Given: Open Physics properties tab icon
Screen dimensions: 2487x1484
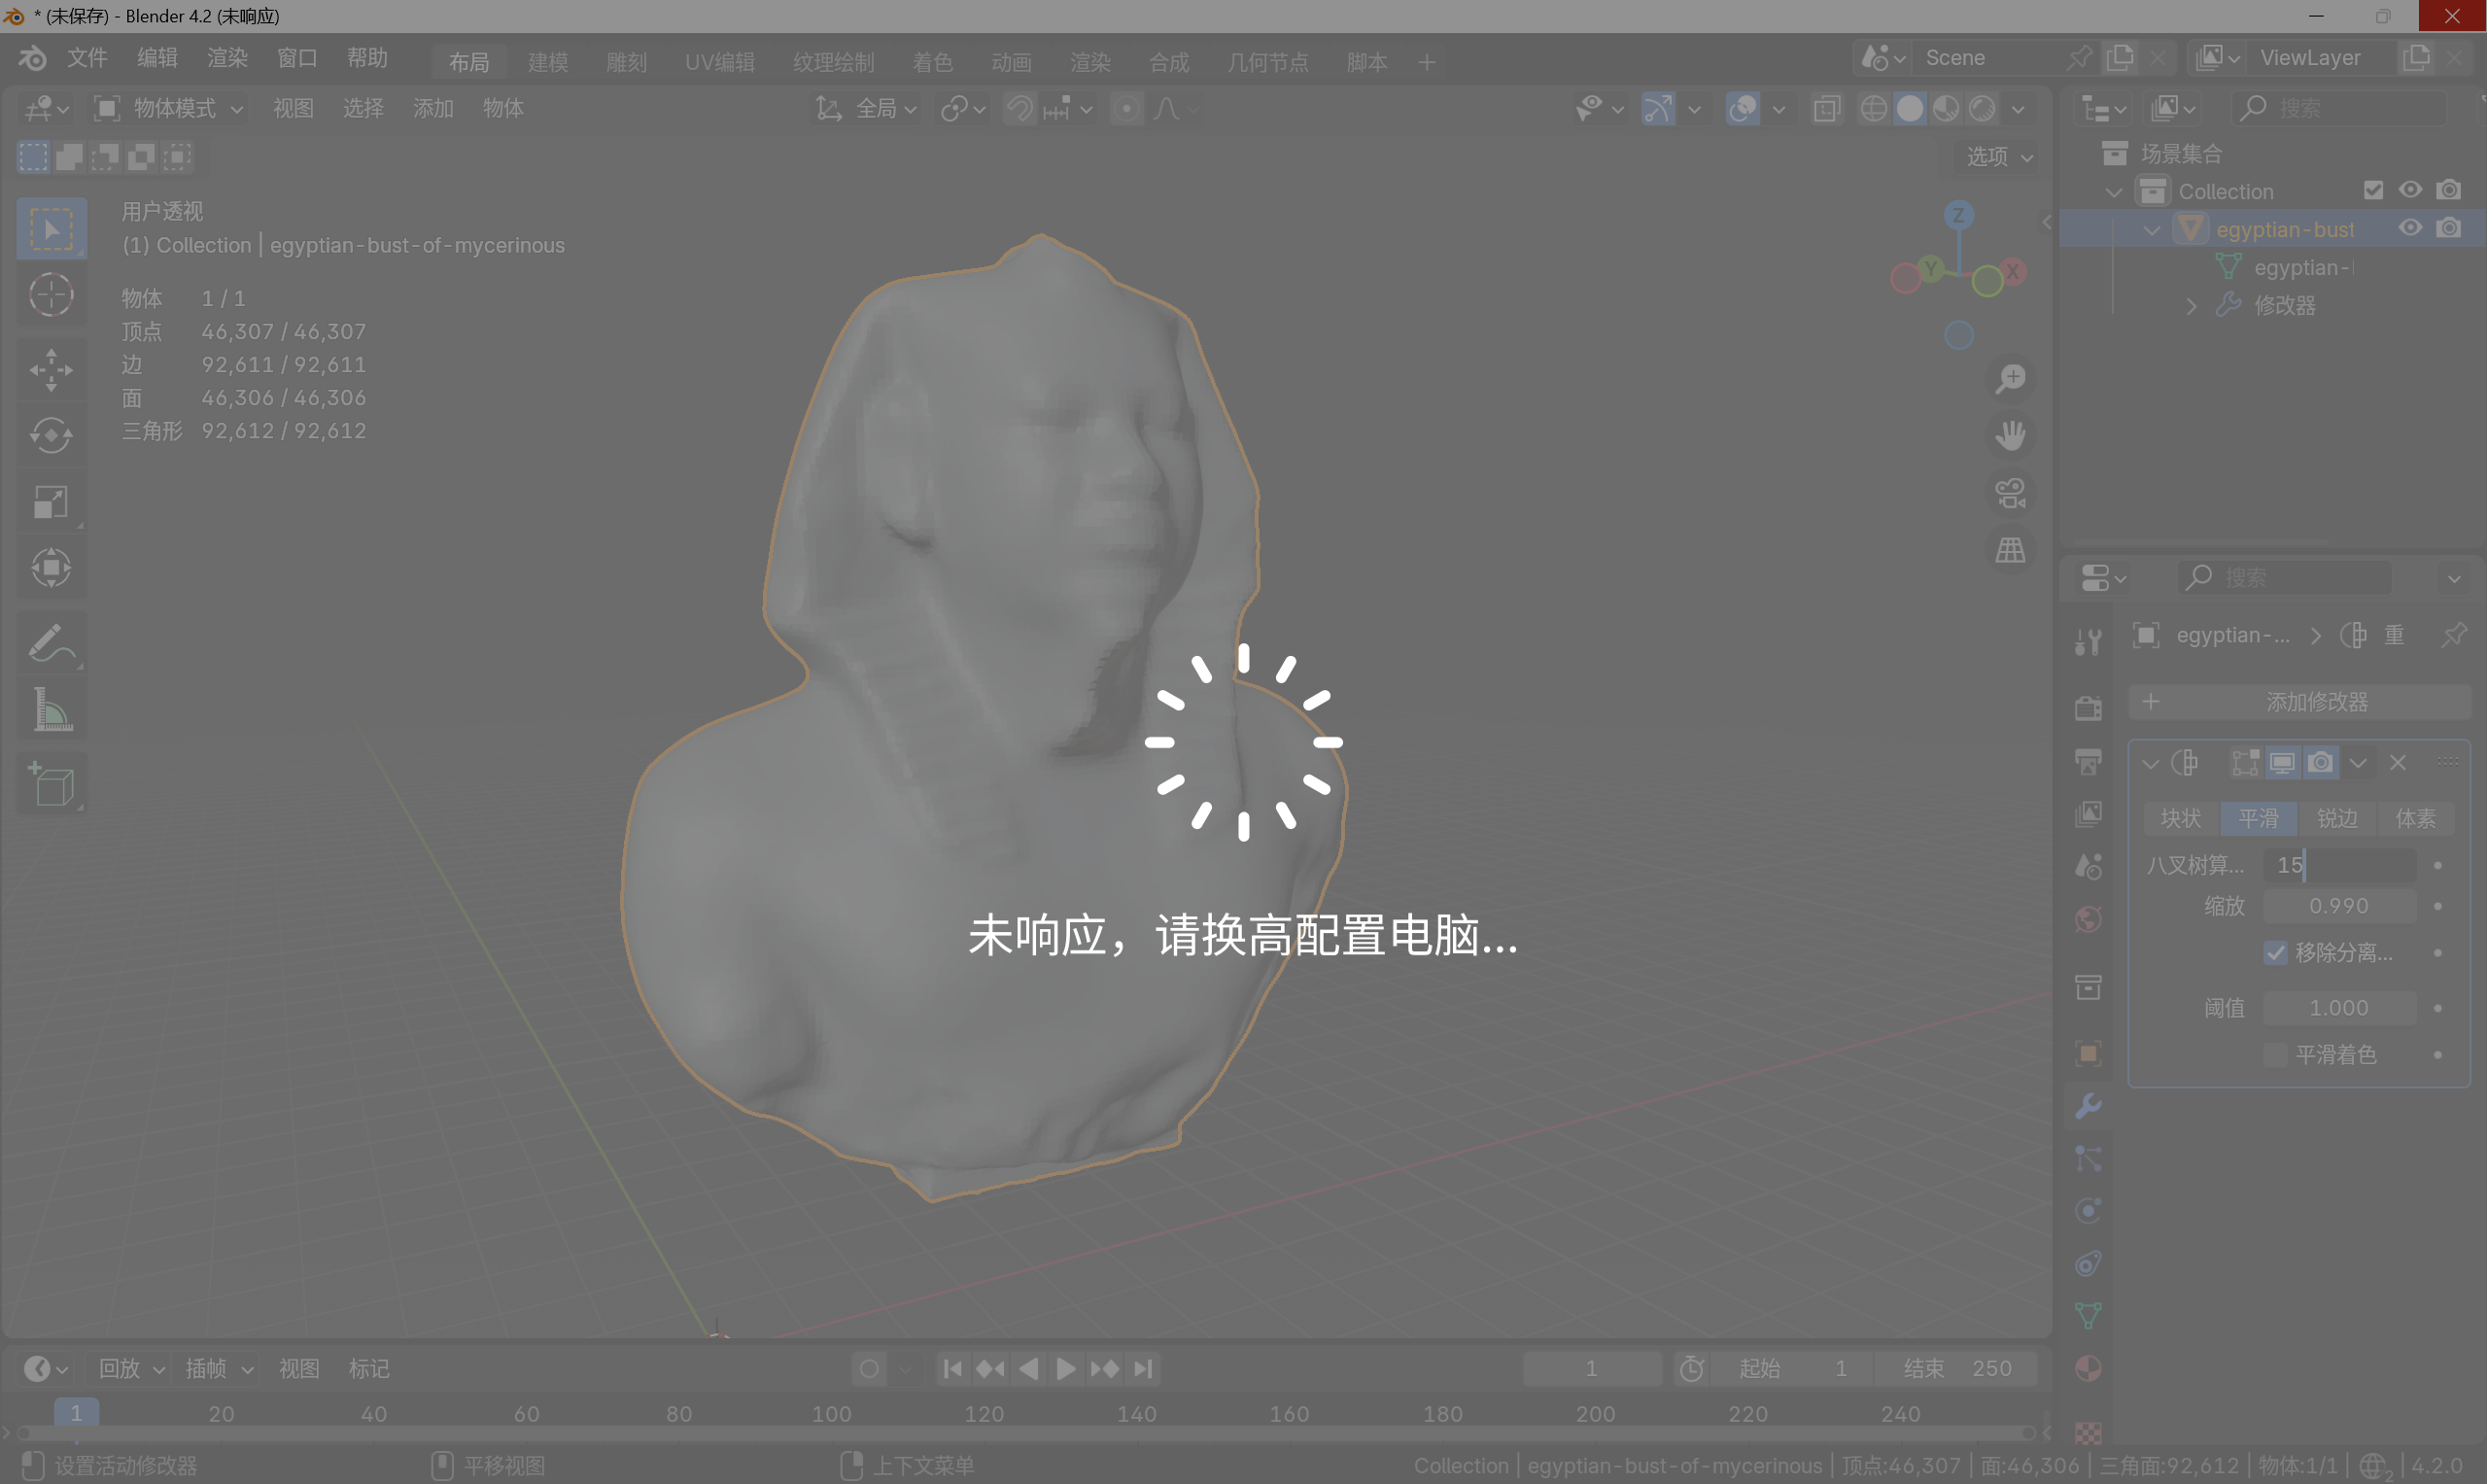Looking at the screenshot, I should pyautogui.click(x=2088, y=1211).
